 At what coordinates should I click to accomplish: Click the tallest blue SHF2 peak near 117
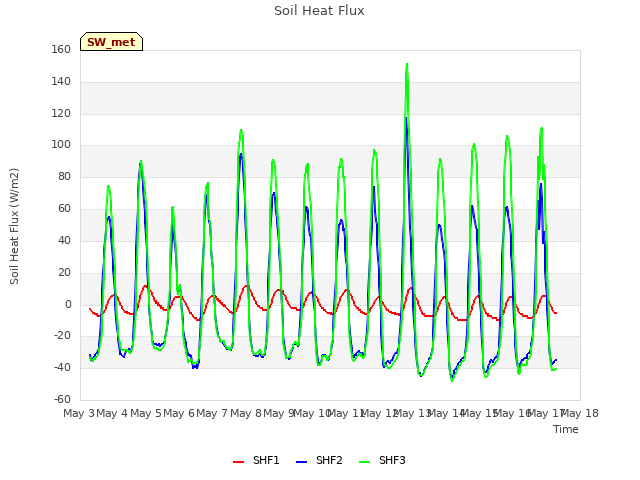point(406,119)
